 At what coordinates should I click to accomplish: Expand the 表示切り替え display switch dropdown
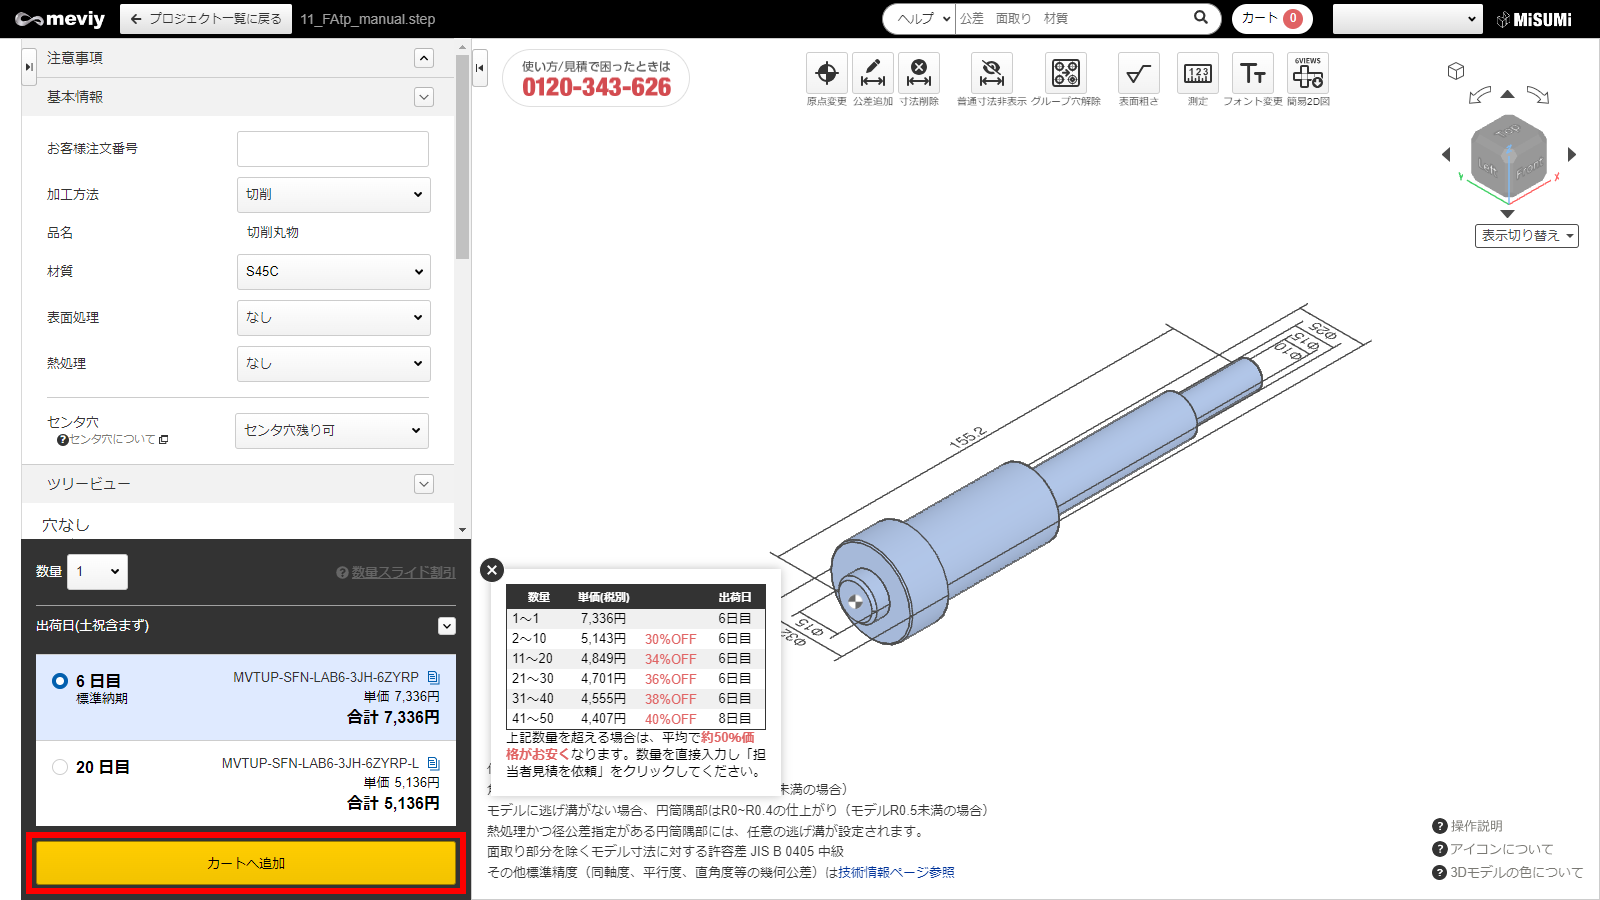tap(1526, 236)
